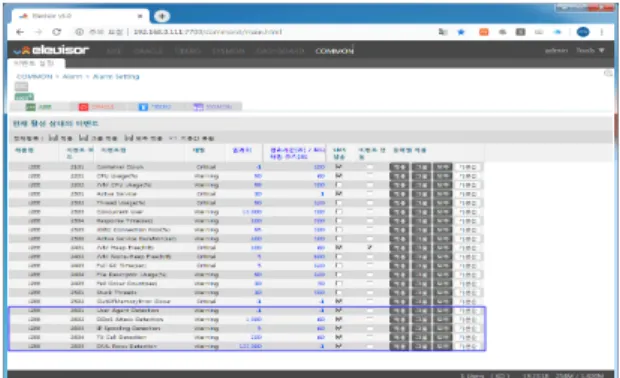Click white default button in CPU Usage(%) row
The height and width of the screenshot is (378, 620).
pyautogui.click(x=468, y=176)
